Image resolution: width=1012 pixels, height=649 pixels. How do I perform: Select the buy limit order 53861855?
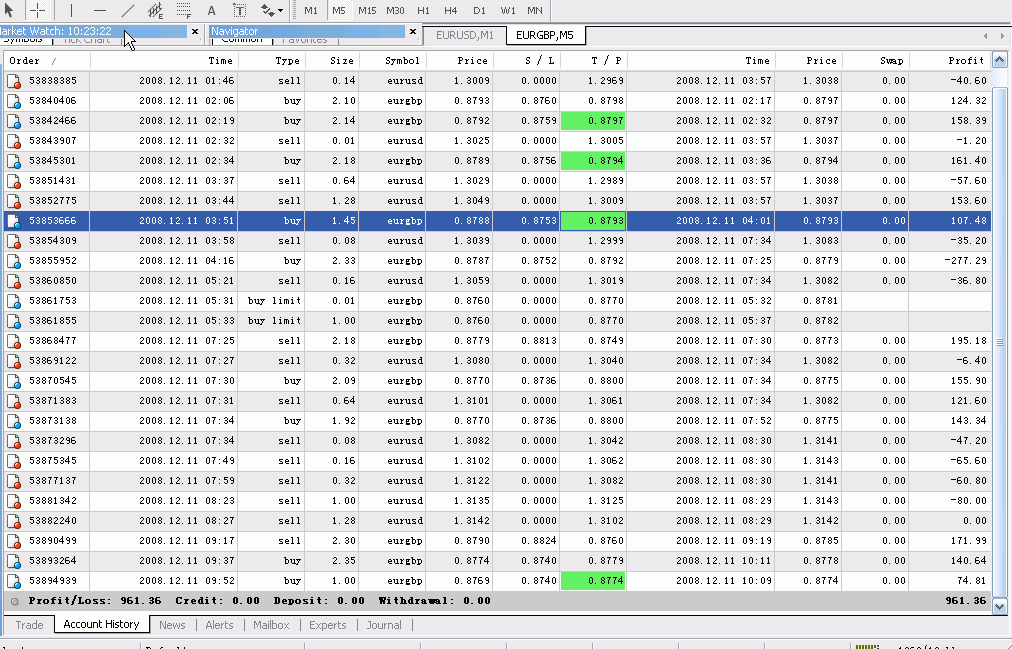(498, 321)
